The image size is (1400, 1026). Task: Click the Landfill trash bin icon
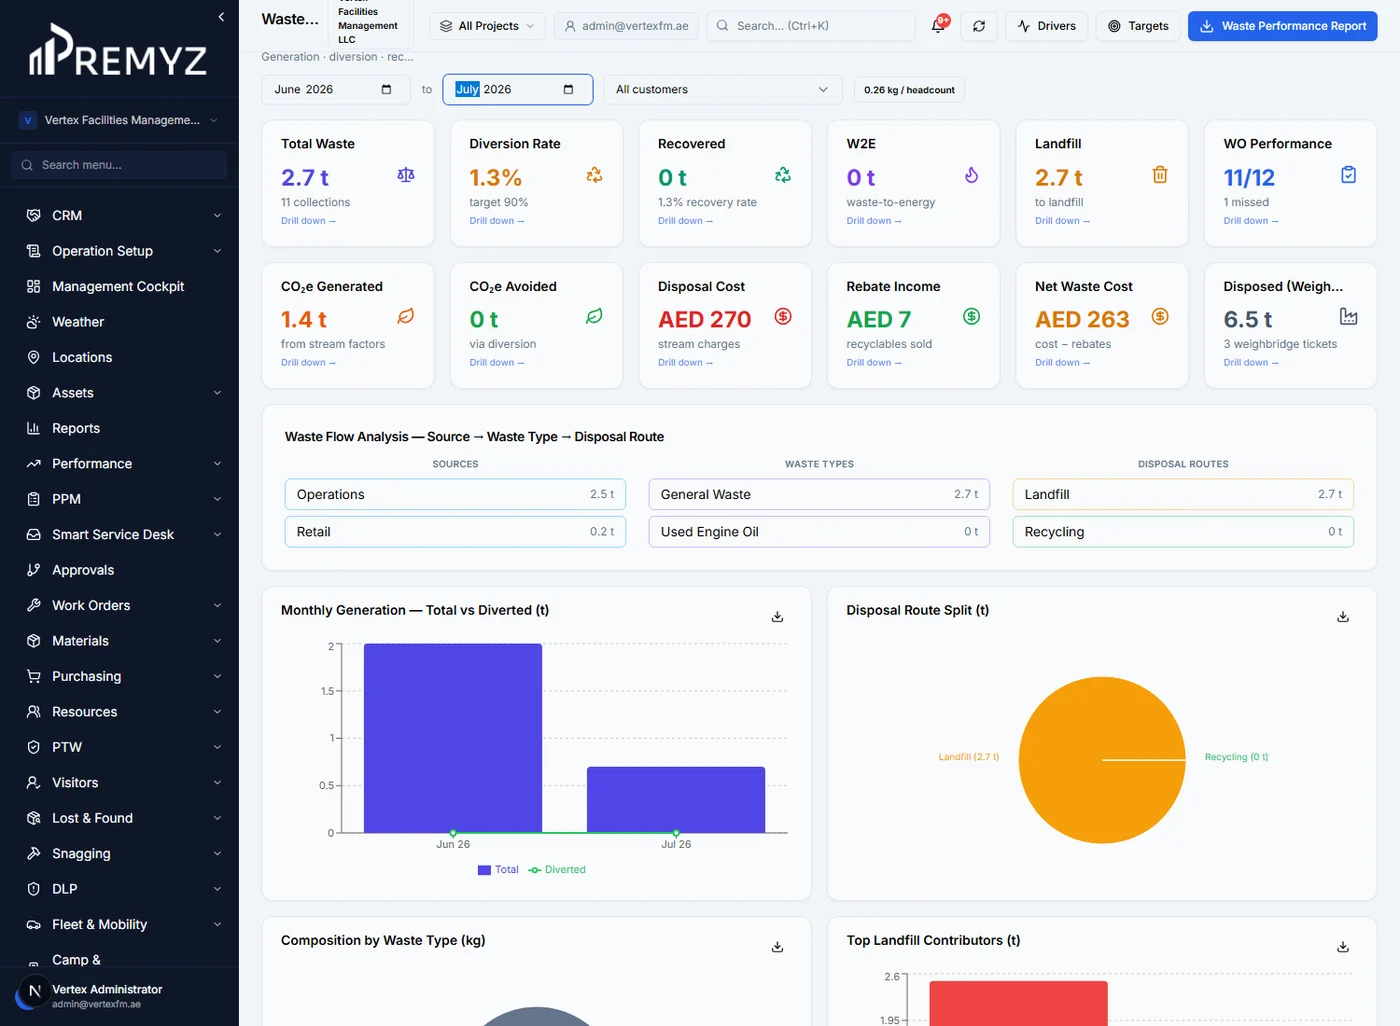point(1160,175)
